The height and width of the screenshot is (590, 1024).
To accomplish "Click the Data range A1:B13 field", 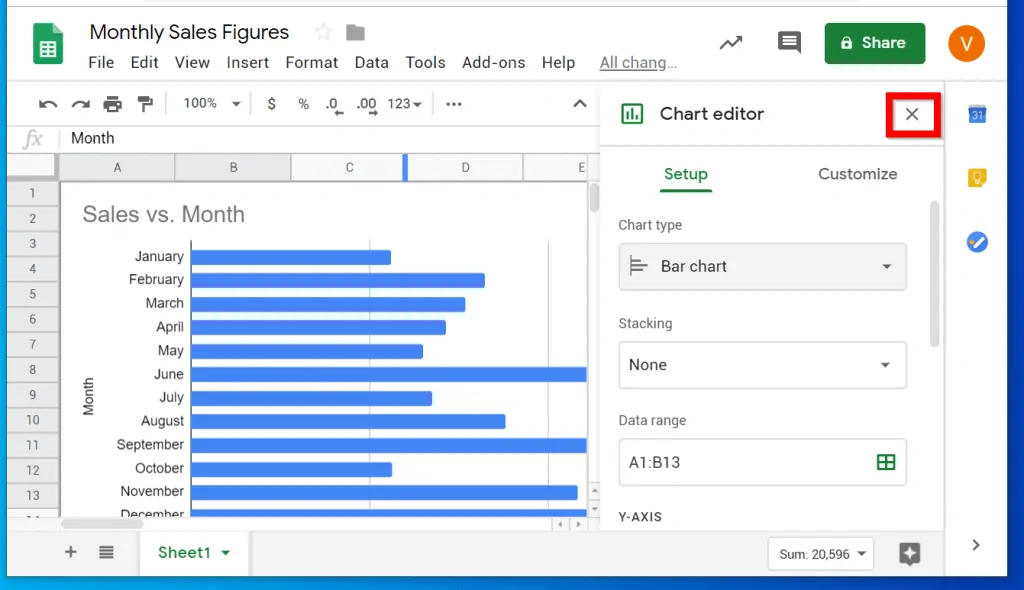I will pos(745,462).
